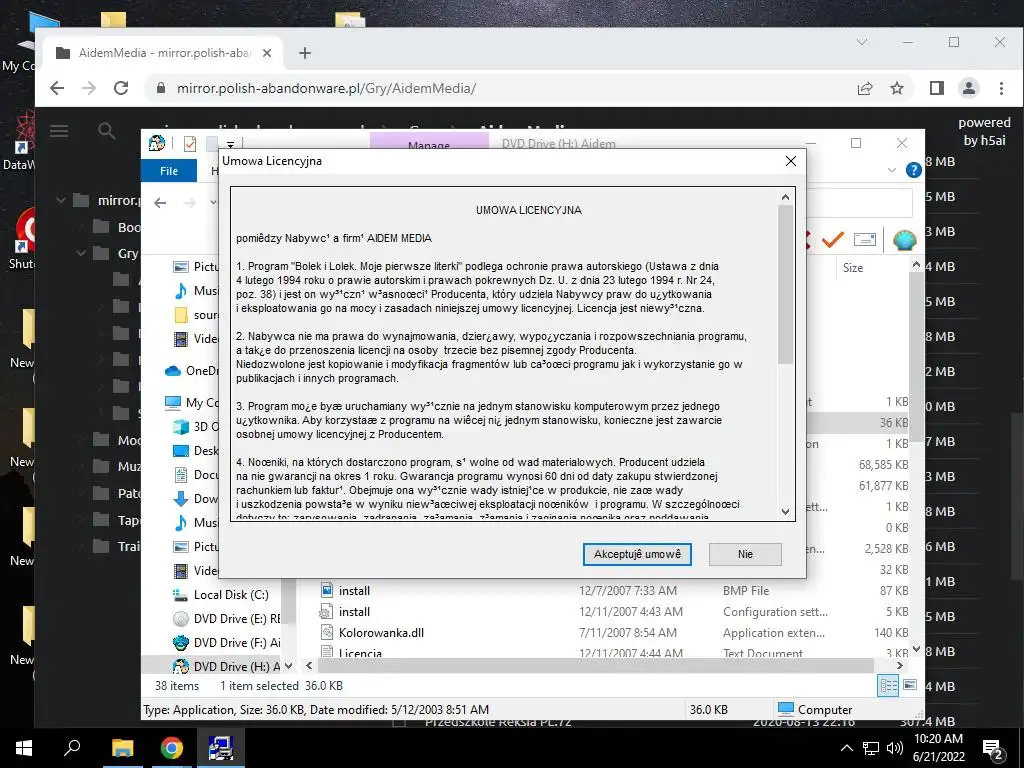Select DVD Drive (F:) in navigation pane
1024x768 pixels.
click(226, 643)
